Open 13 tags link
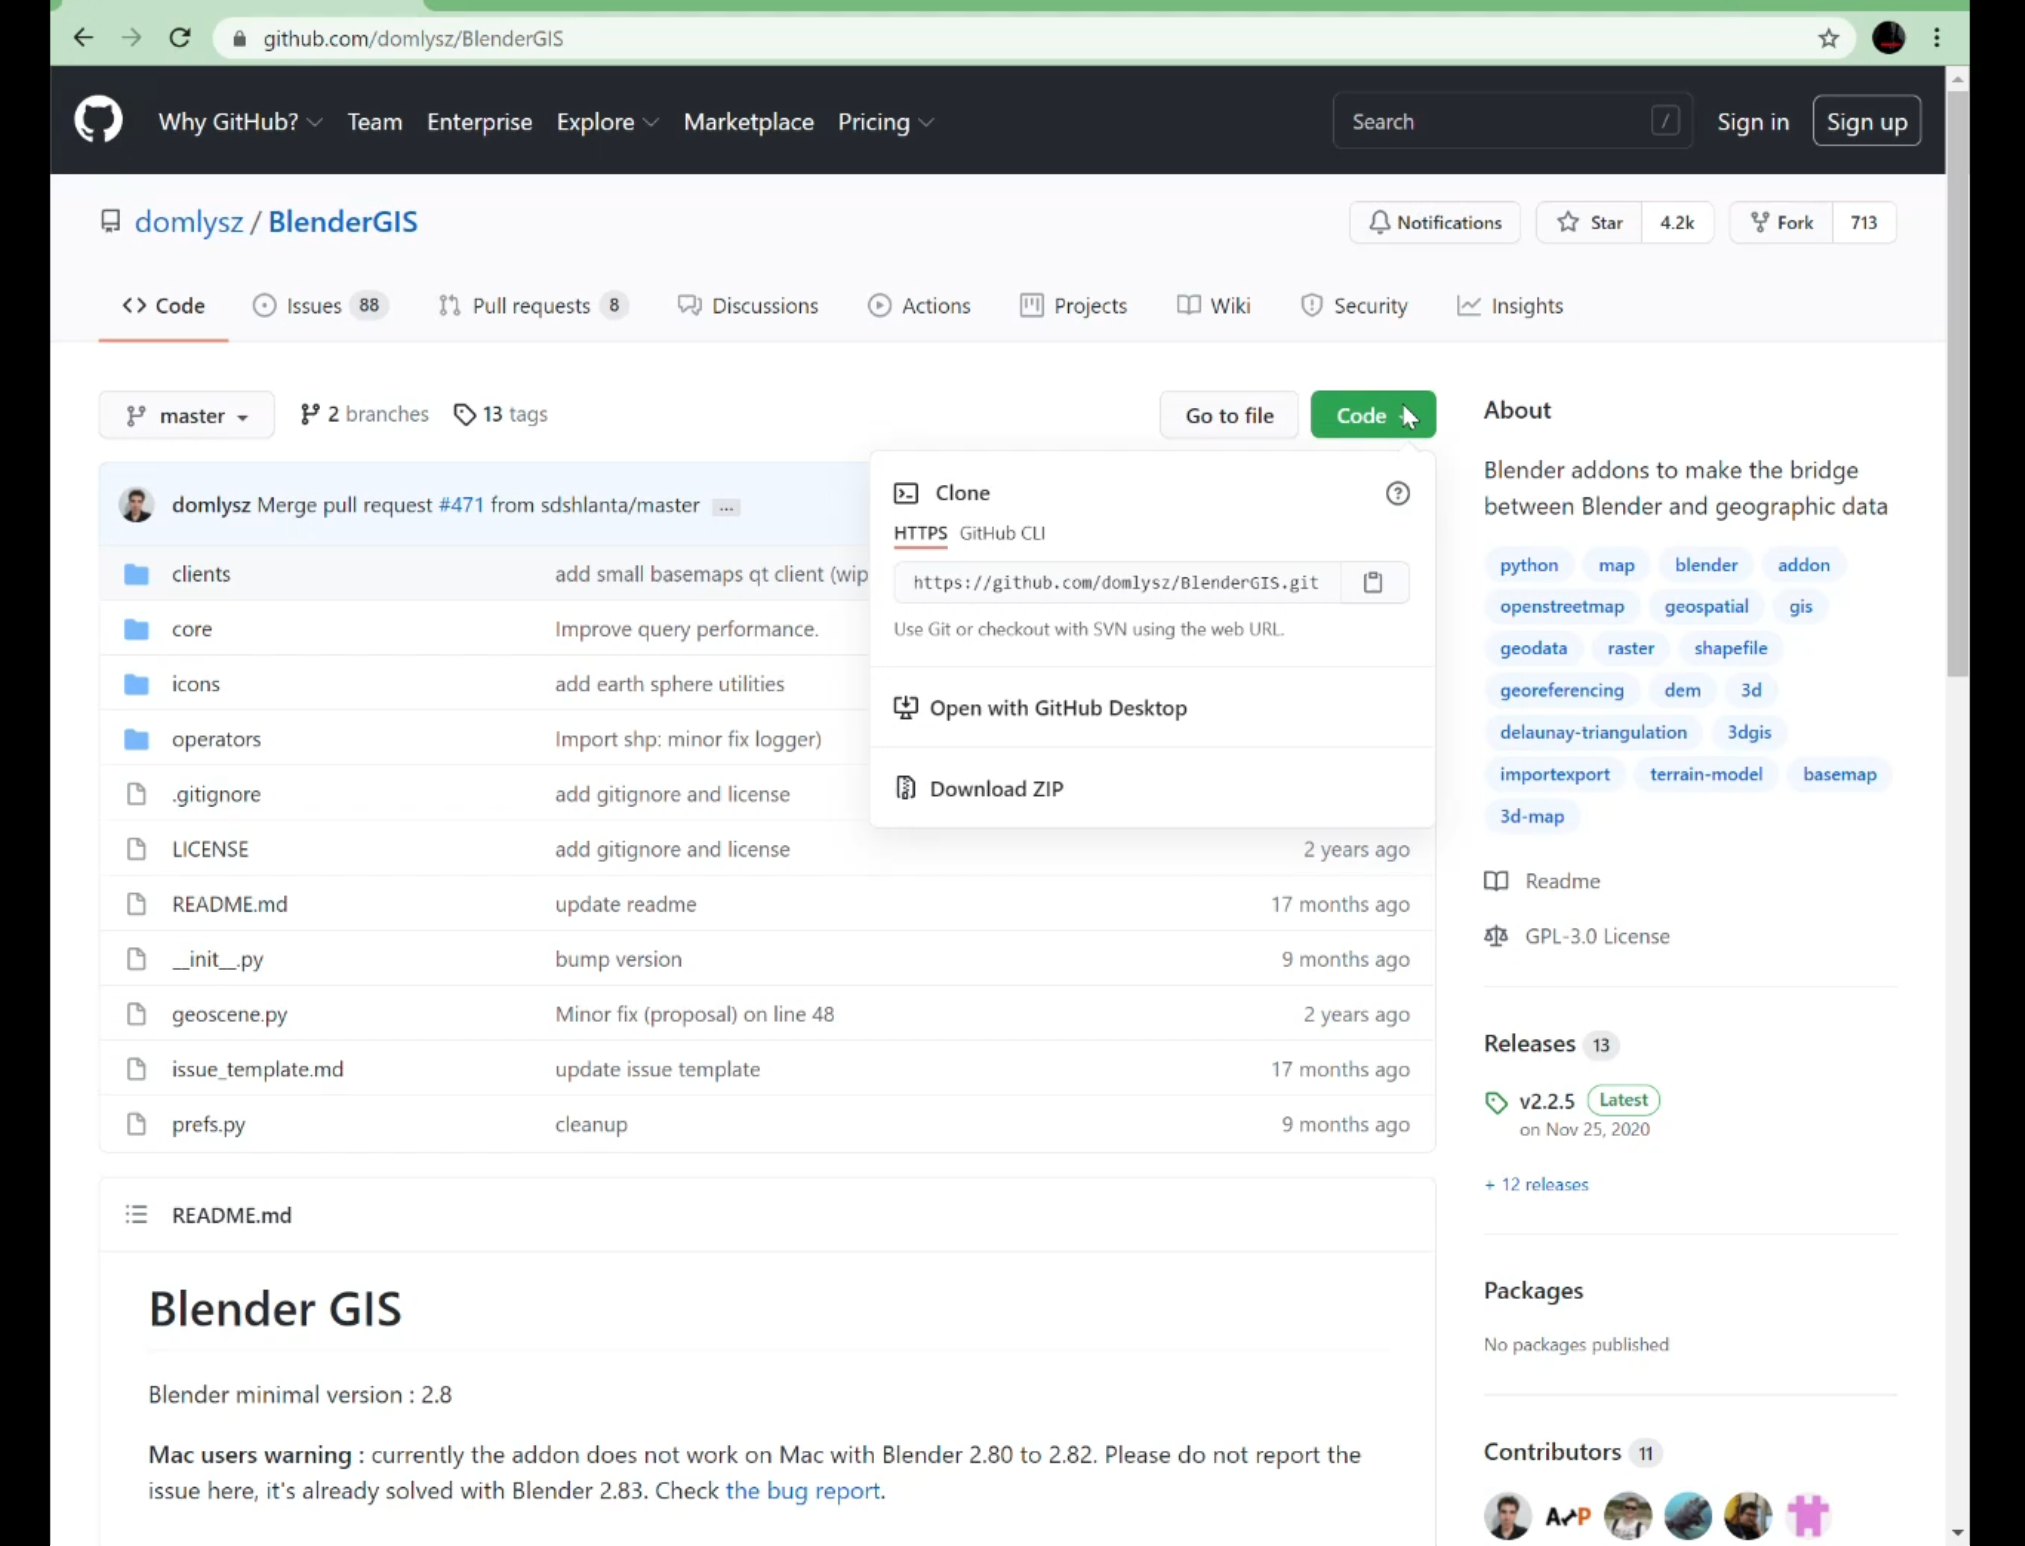 pyautogui.click(x=500, y=414)
